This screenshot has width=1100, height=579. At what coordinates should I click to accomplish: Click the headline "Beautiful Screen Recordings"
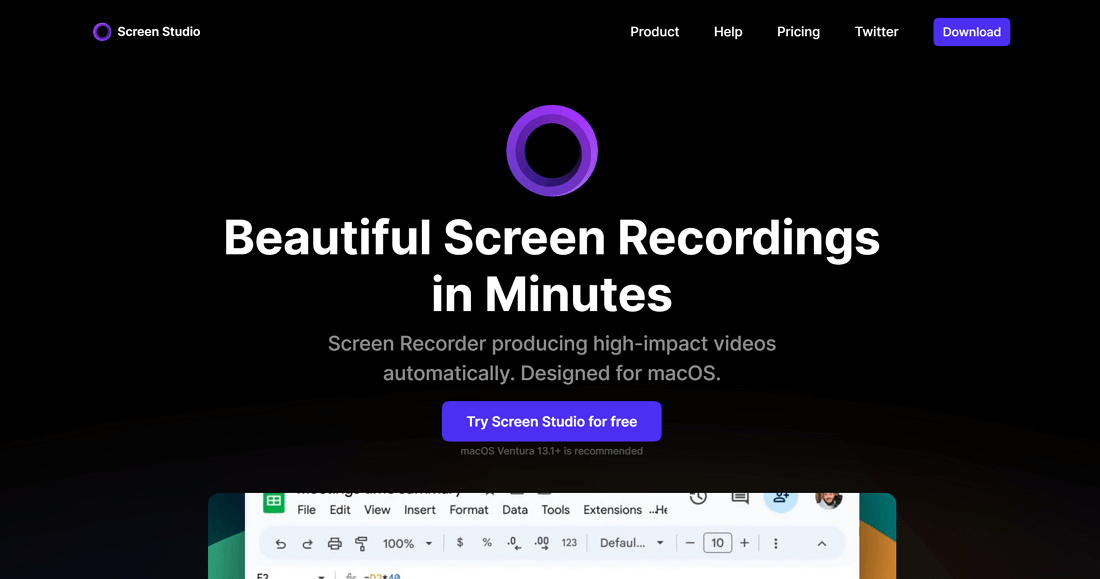tap(551, 237)
